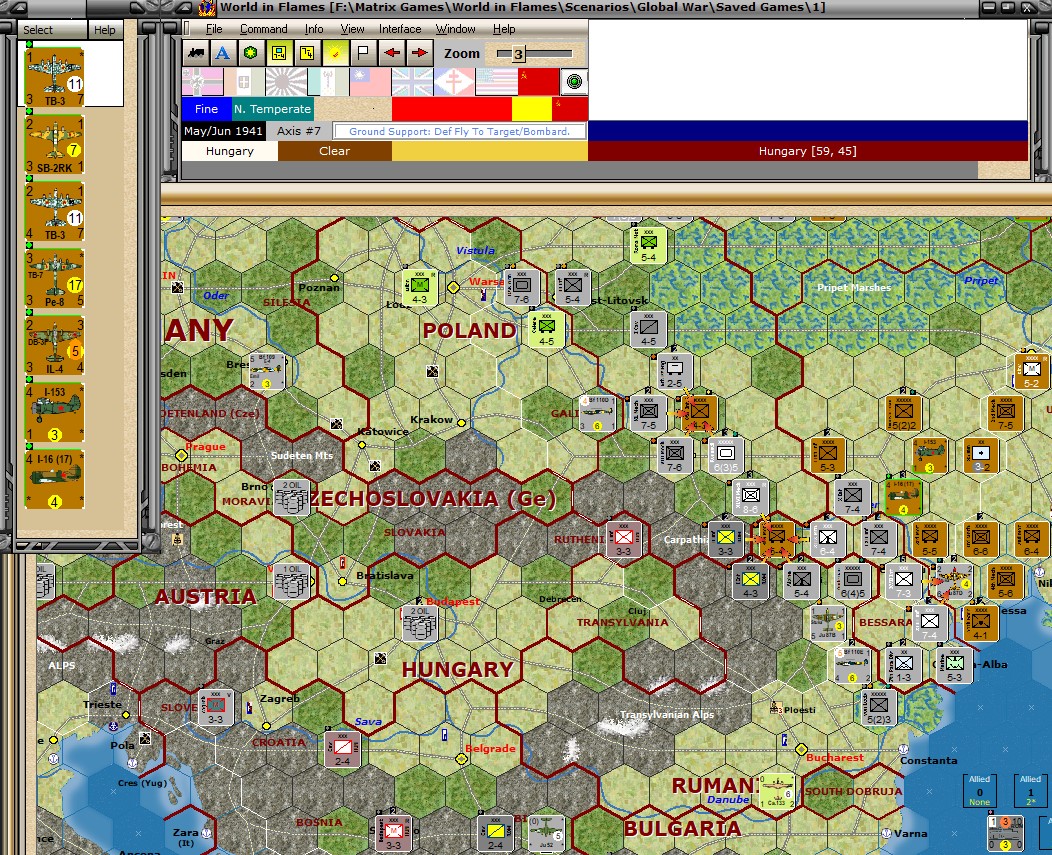Open the View menu
This screenshot has height=855, width=1052.
(x=352, y=29)
